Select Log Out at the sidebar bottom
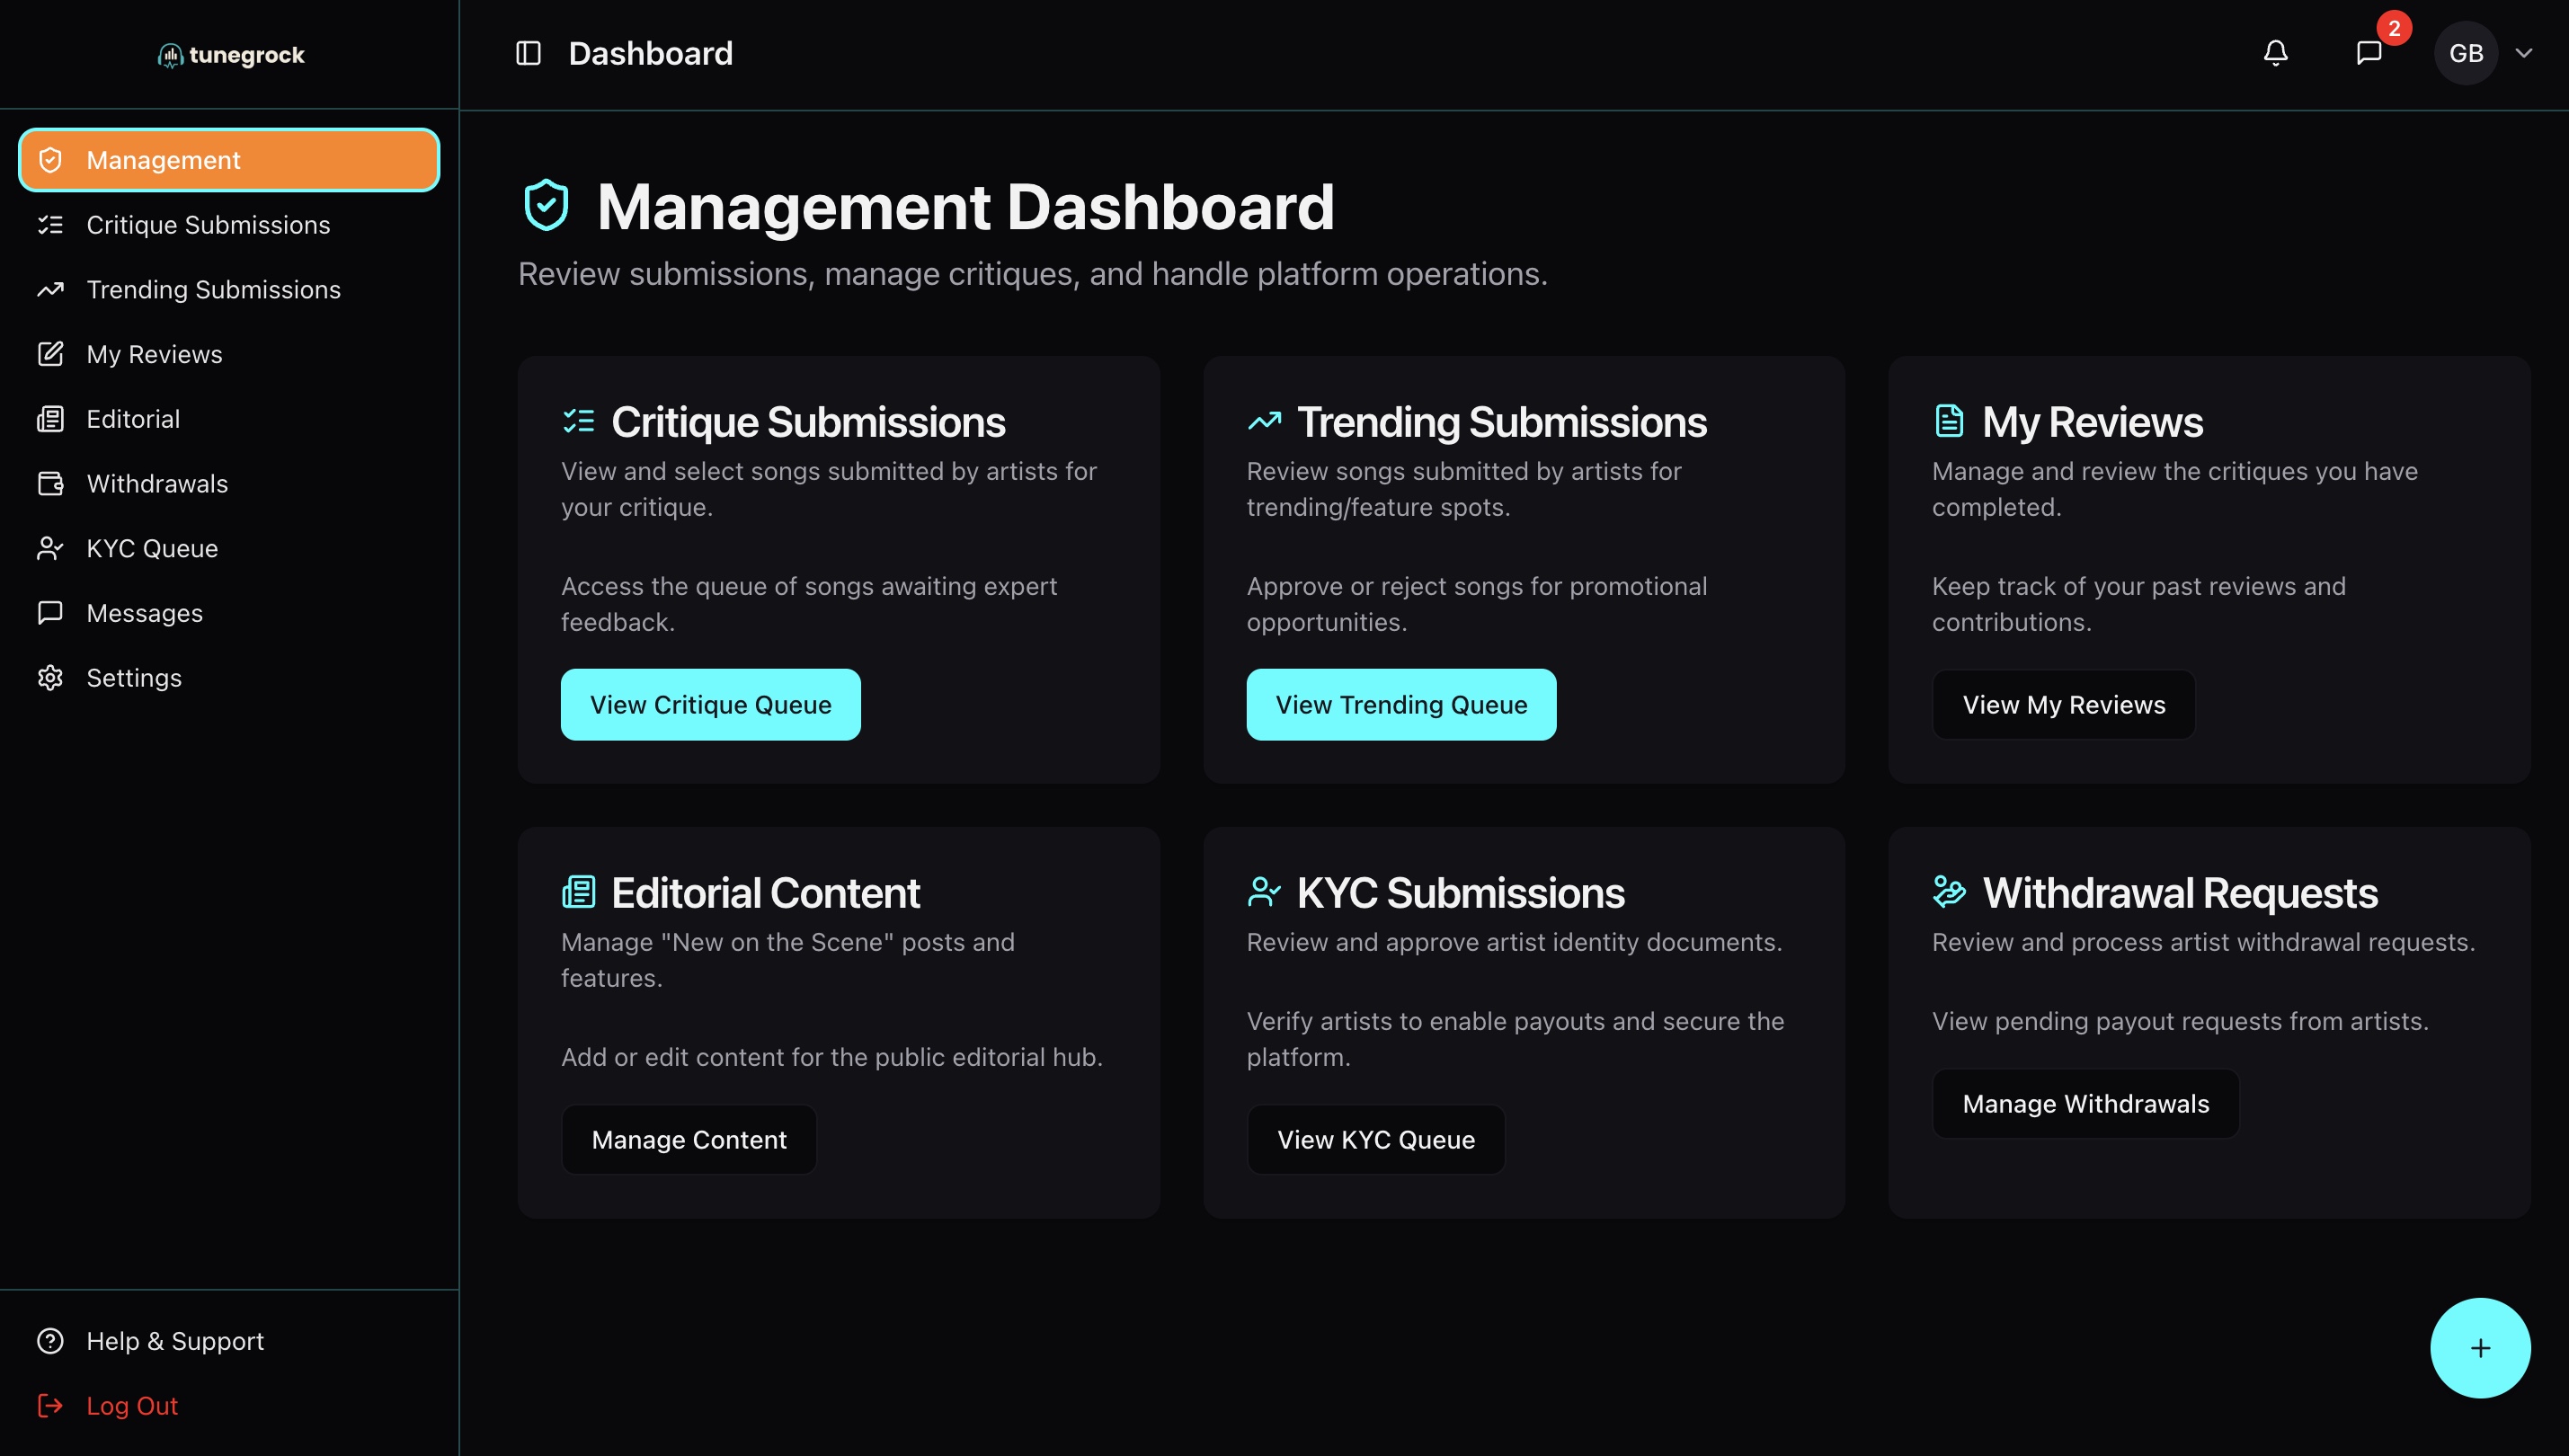The width and height of the screenshot is (2569, 1456). pos(131,1405)
